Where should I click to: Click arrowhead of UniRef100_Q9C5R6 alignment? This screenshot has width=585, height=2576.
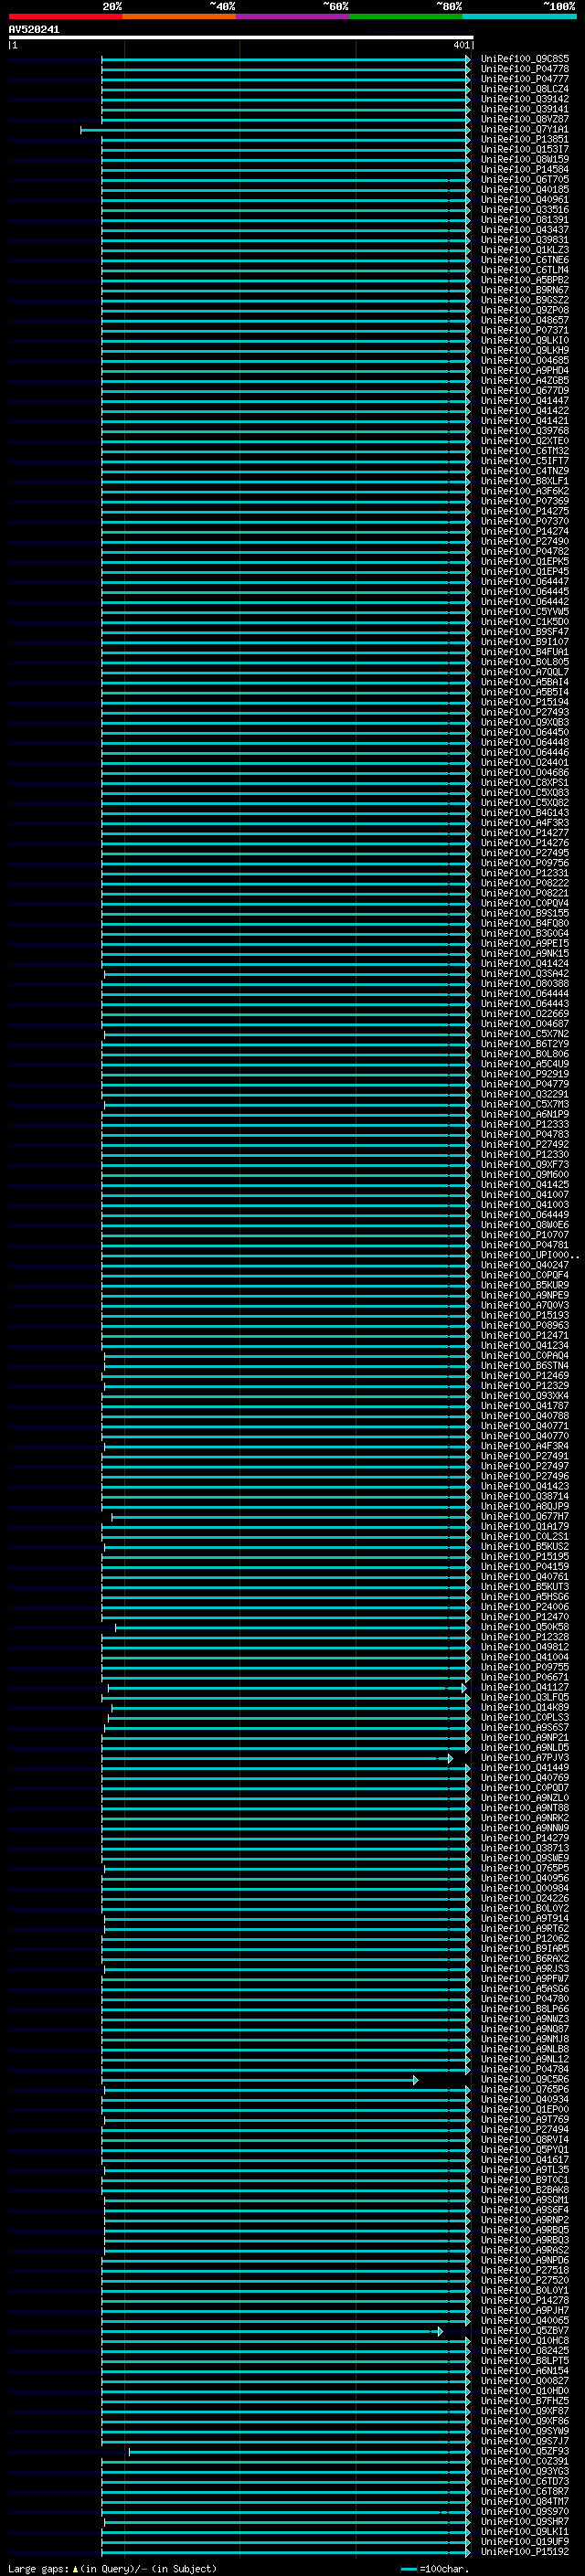click(x=415, y=2080)
